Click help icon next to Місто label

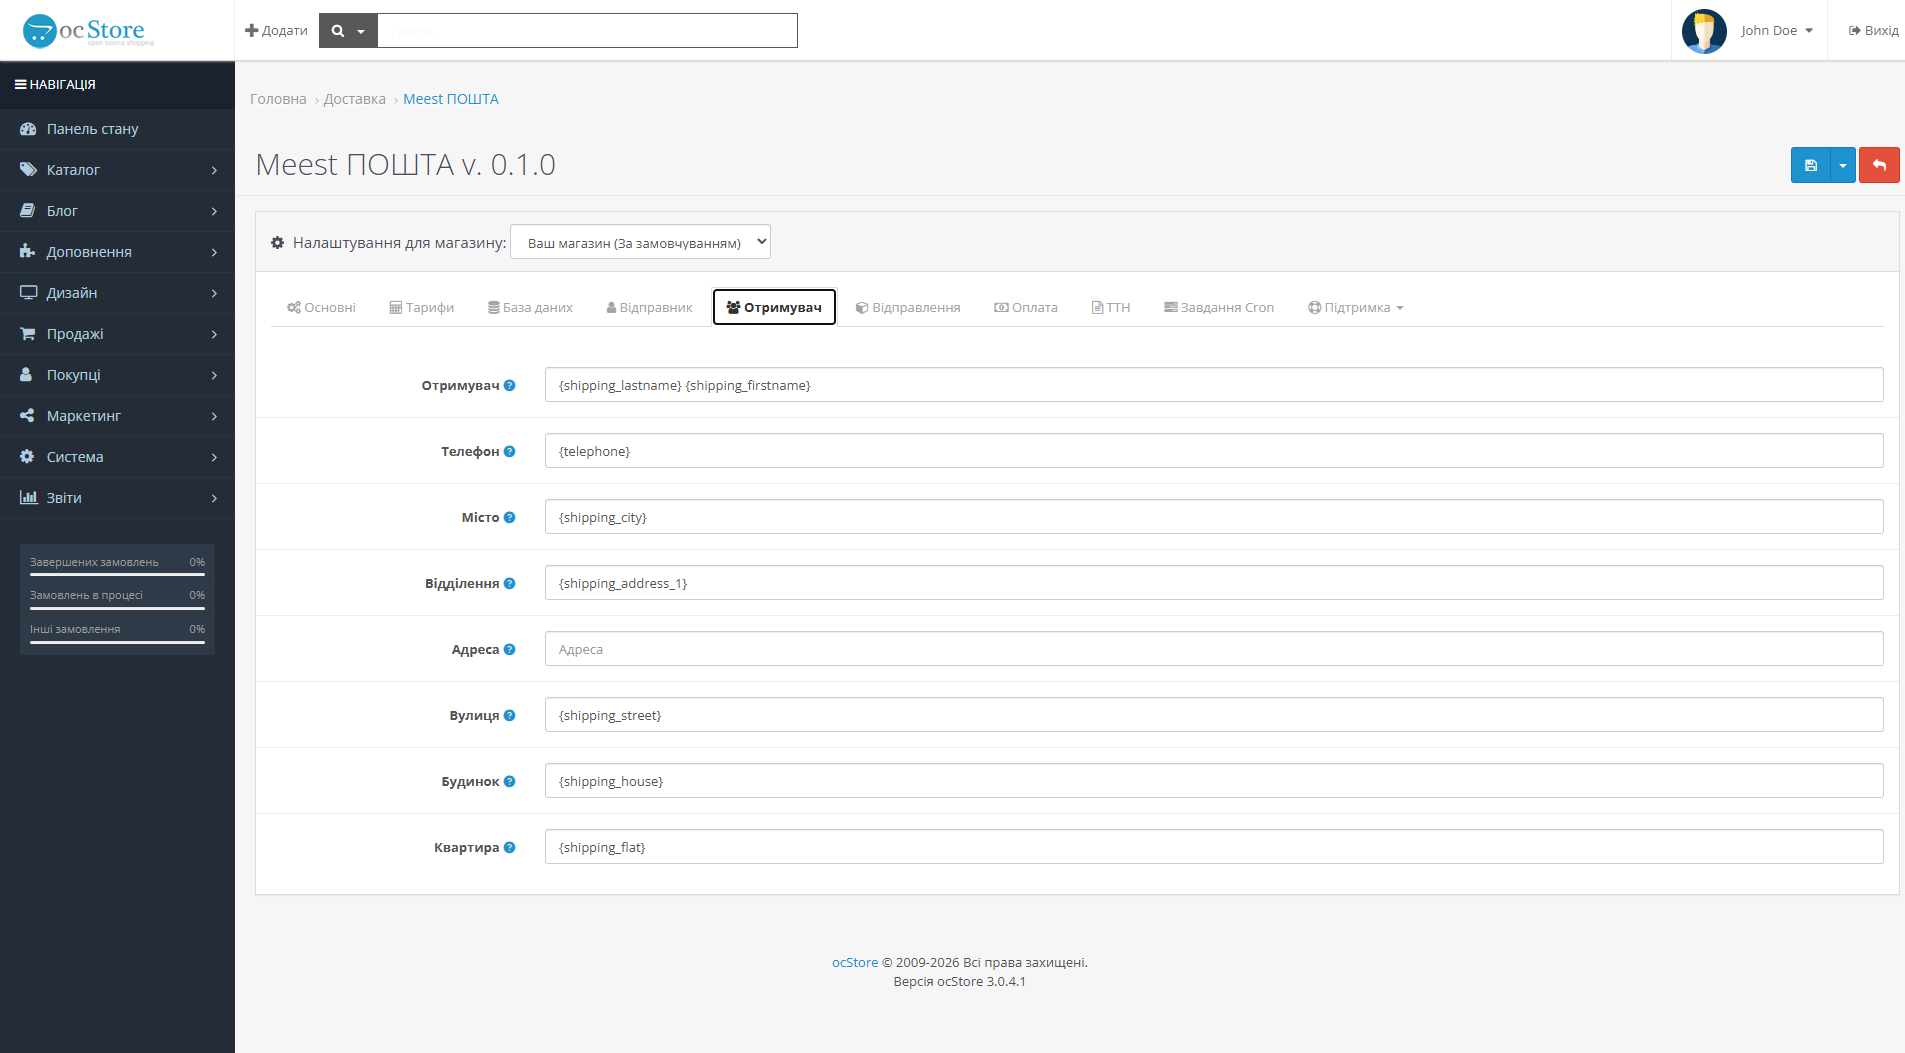point(510,517)
